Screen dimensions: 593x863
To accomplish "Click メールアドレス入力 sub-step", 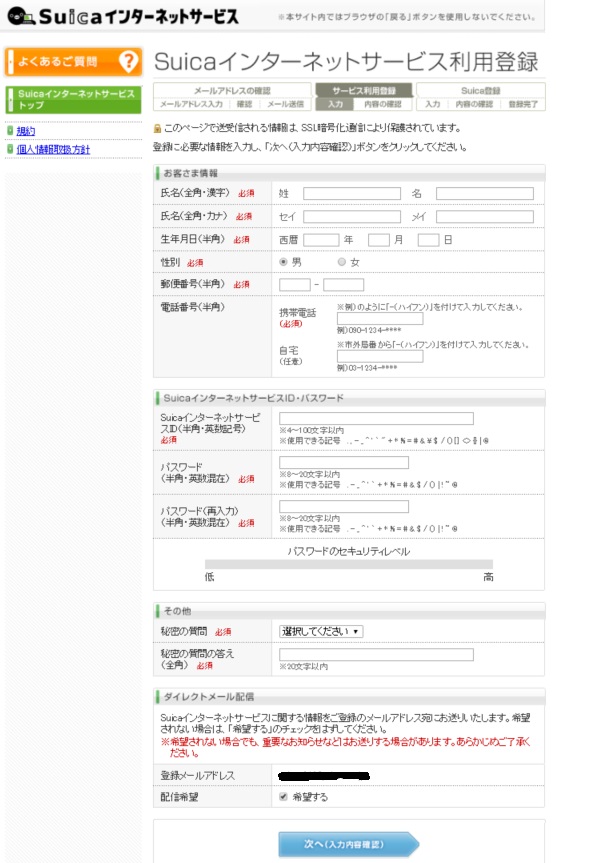I will 192,104.
